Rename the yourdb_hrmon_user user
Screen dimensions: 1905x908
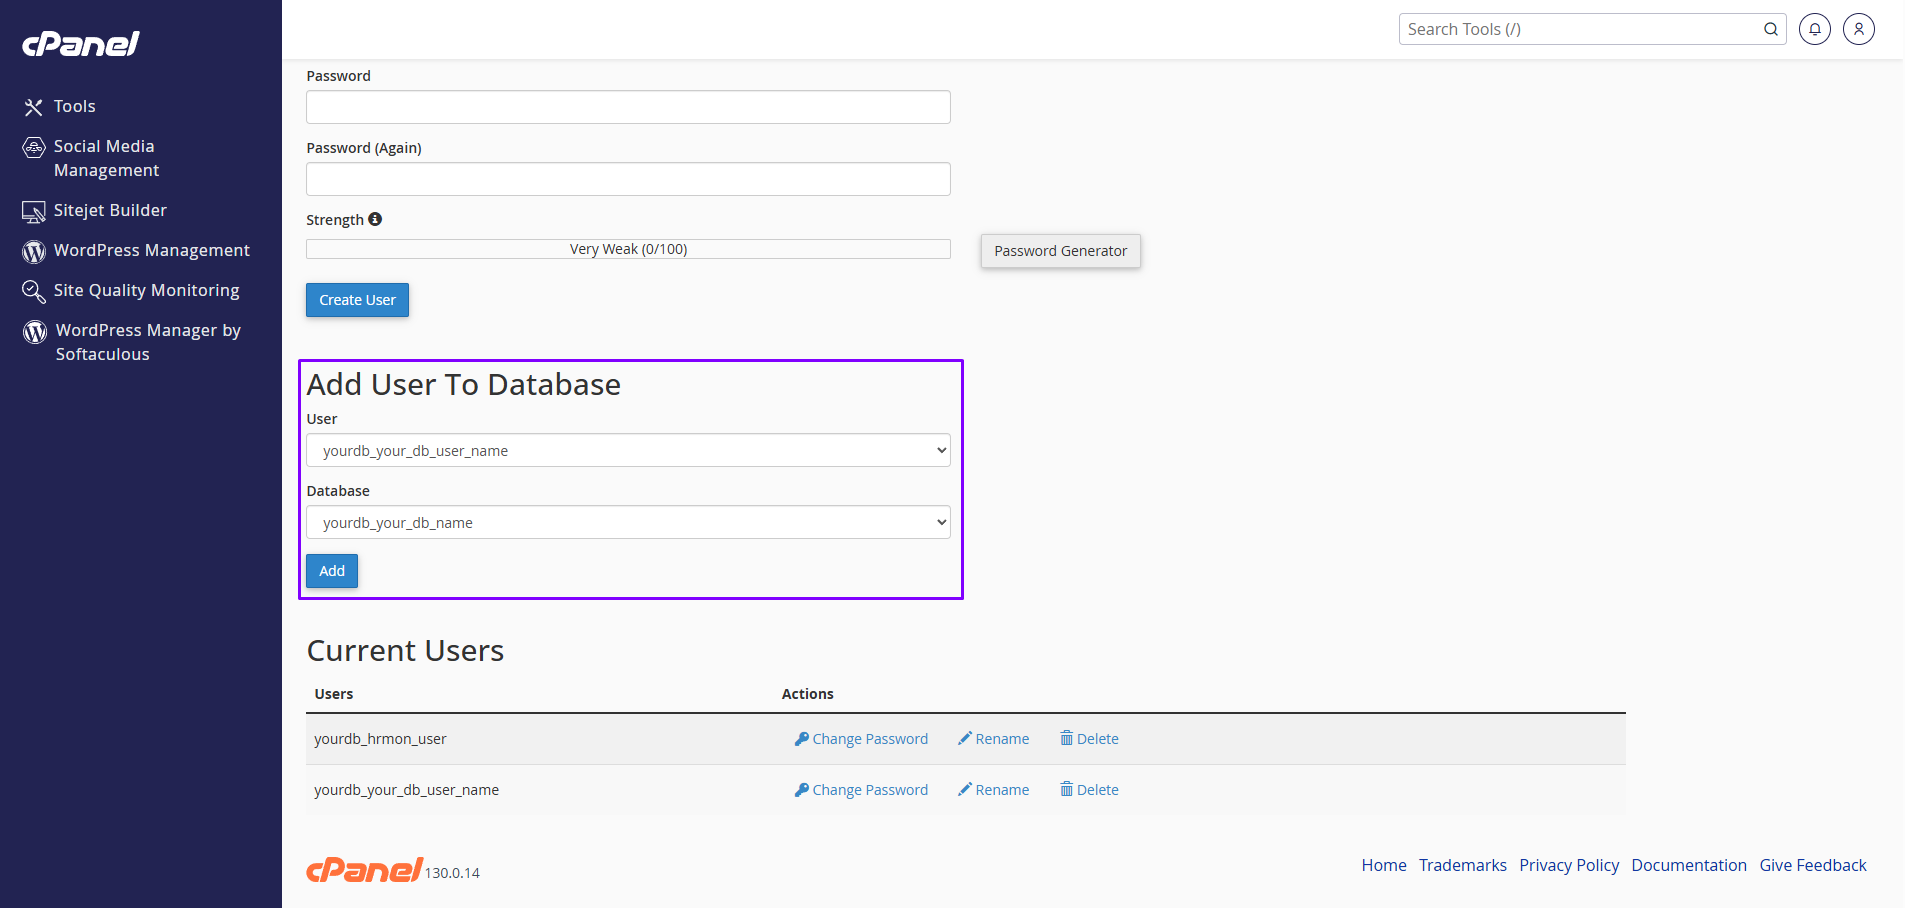pyautogui.click(x=993, y=739)
